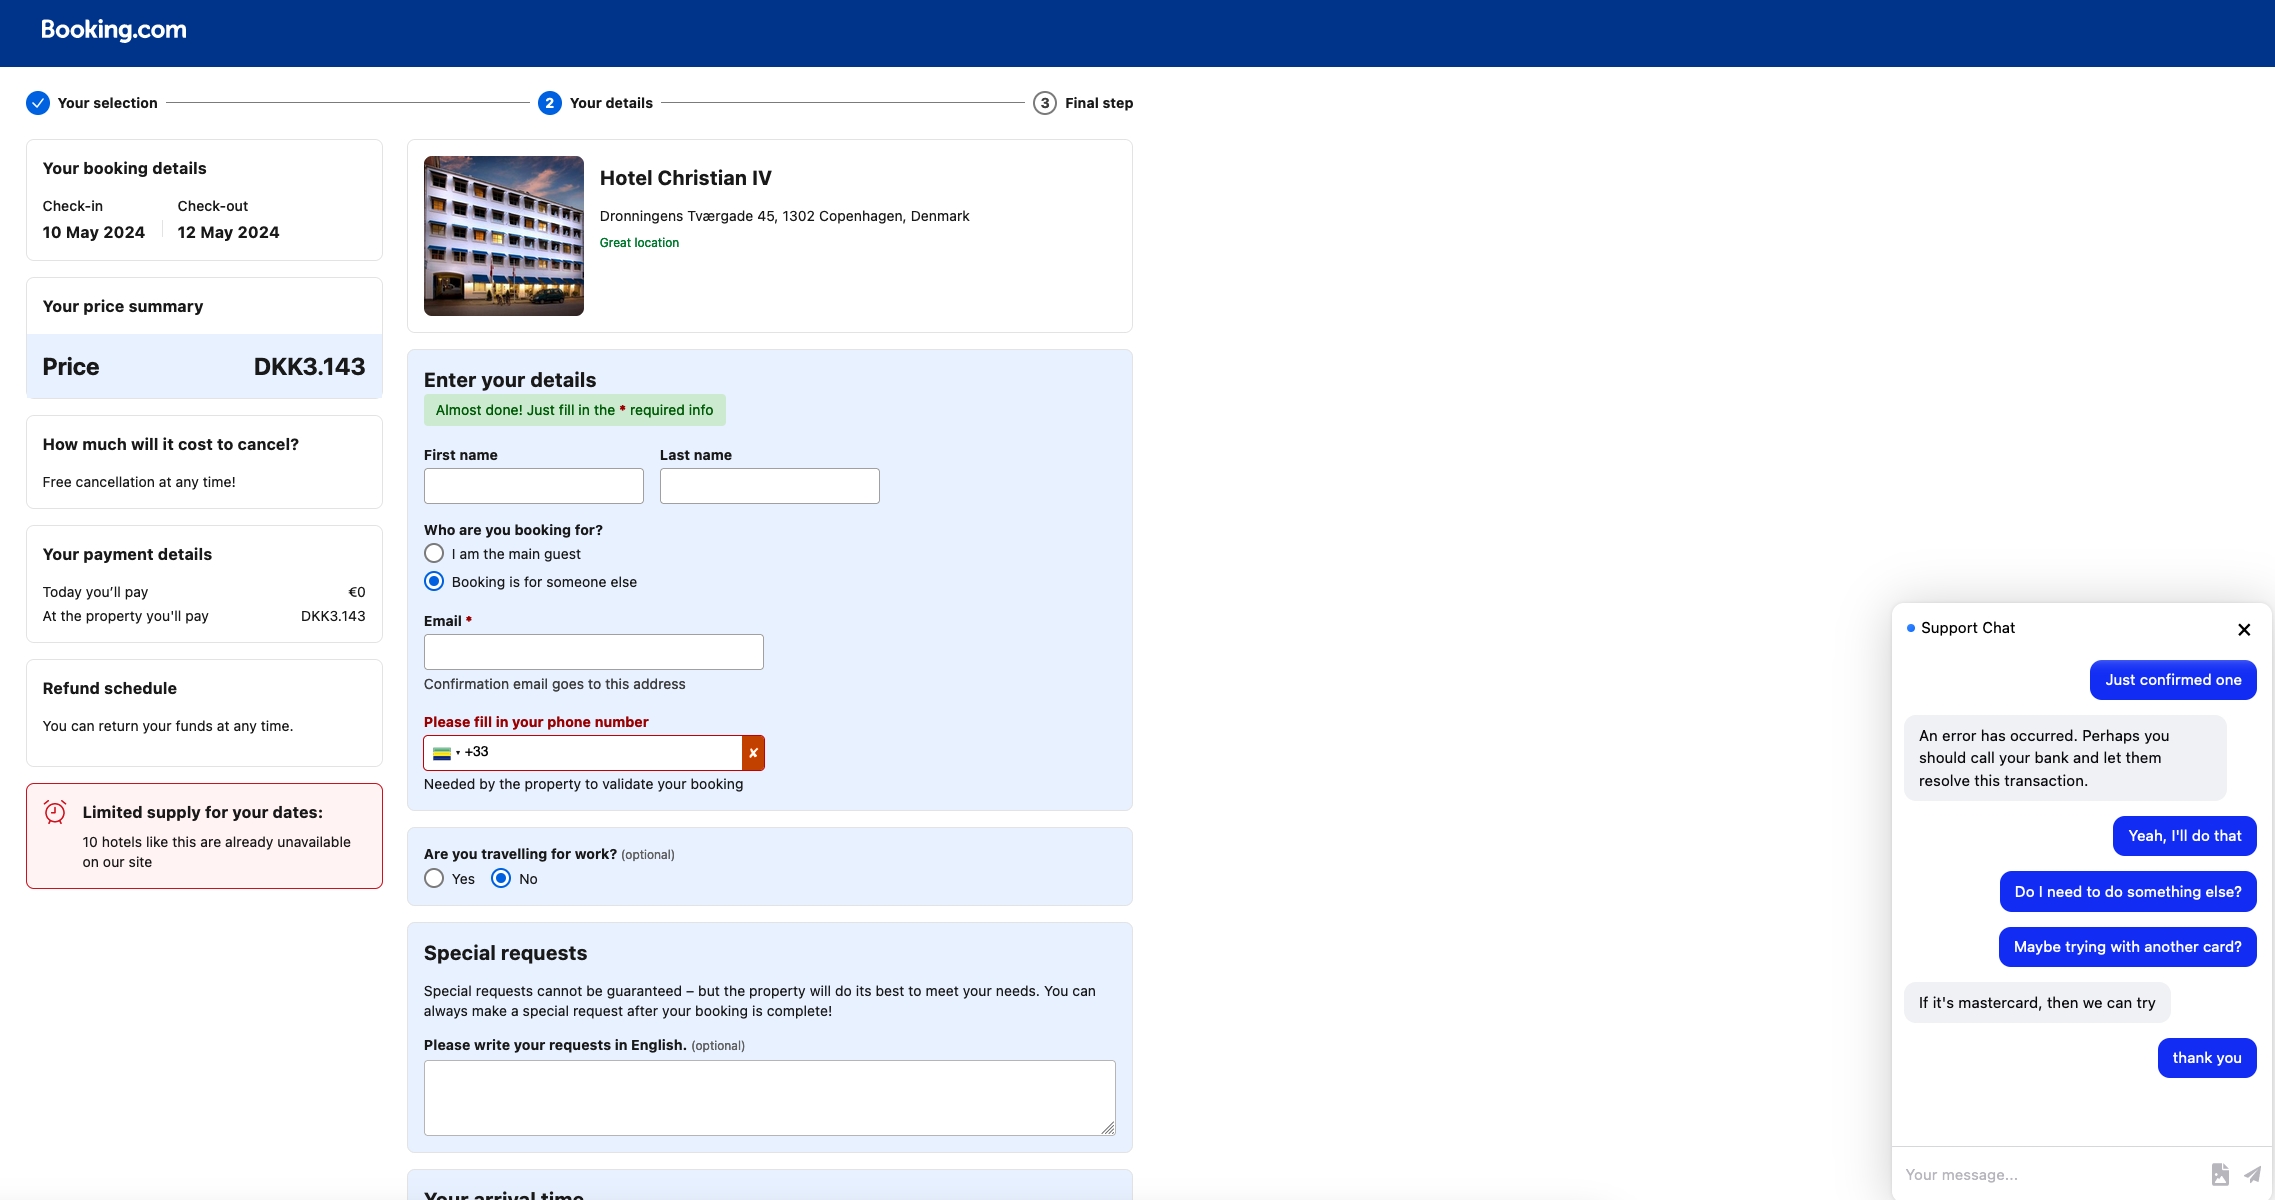Click the Booking.com logo
The height and width of the screenshot is (1200, 2275).
(113, 30)
